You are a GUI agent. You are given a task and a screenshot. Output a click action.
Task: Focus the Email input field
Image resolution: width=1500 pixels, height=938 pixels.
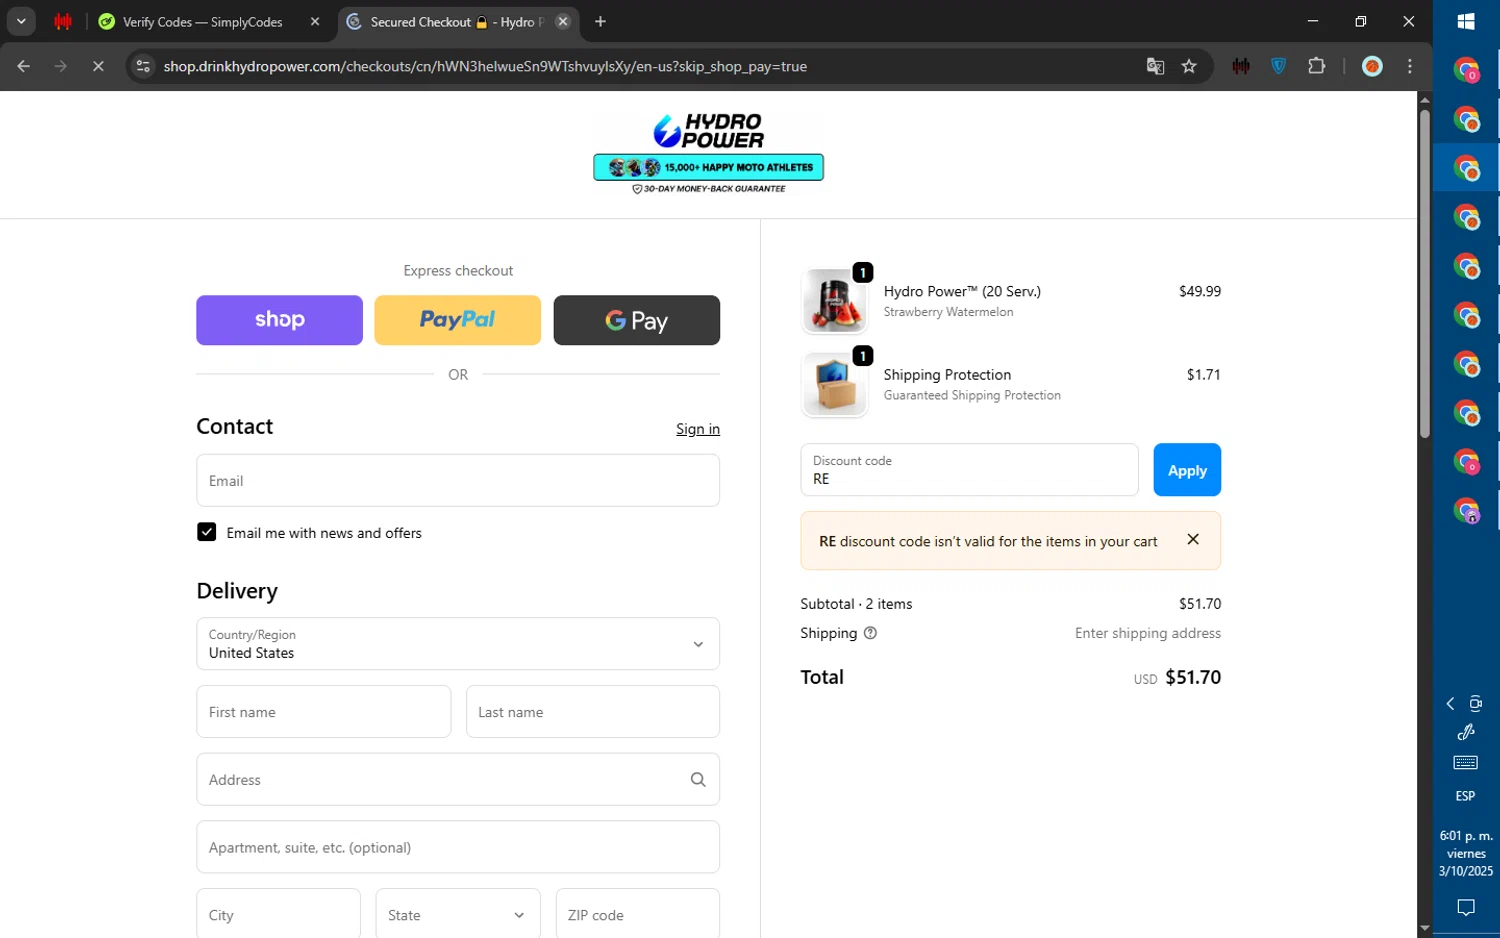coord(458,480)
